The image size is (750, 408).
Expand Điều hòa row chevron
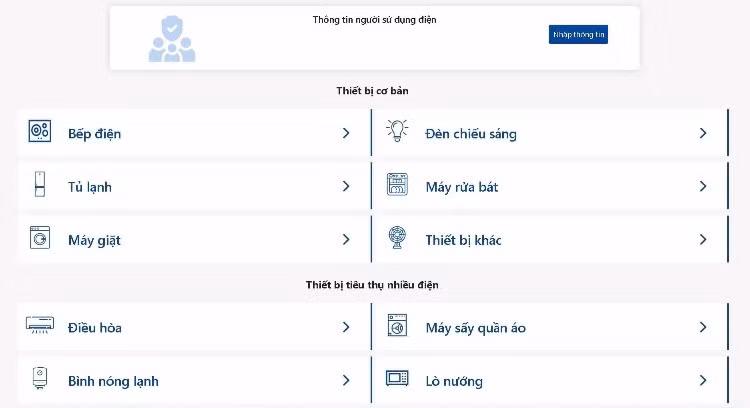pyautogui.click(x=346, y=327)
